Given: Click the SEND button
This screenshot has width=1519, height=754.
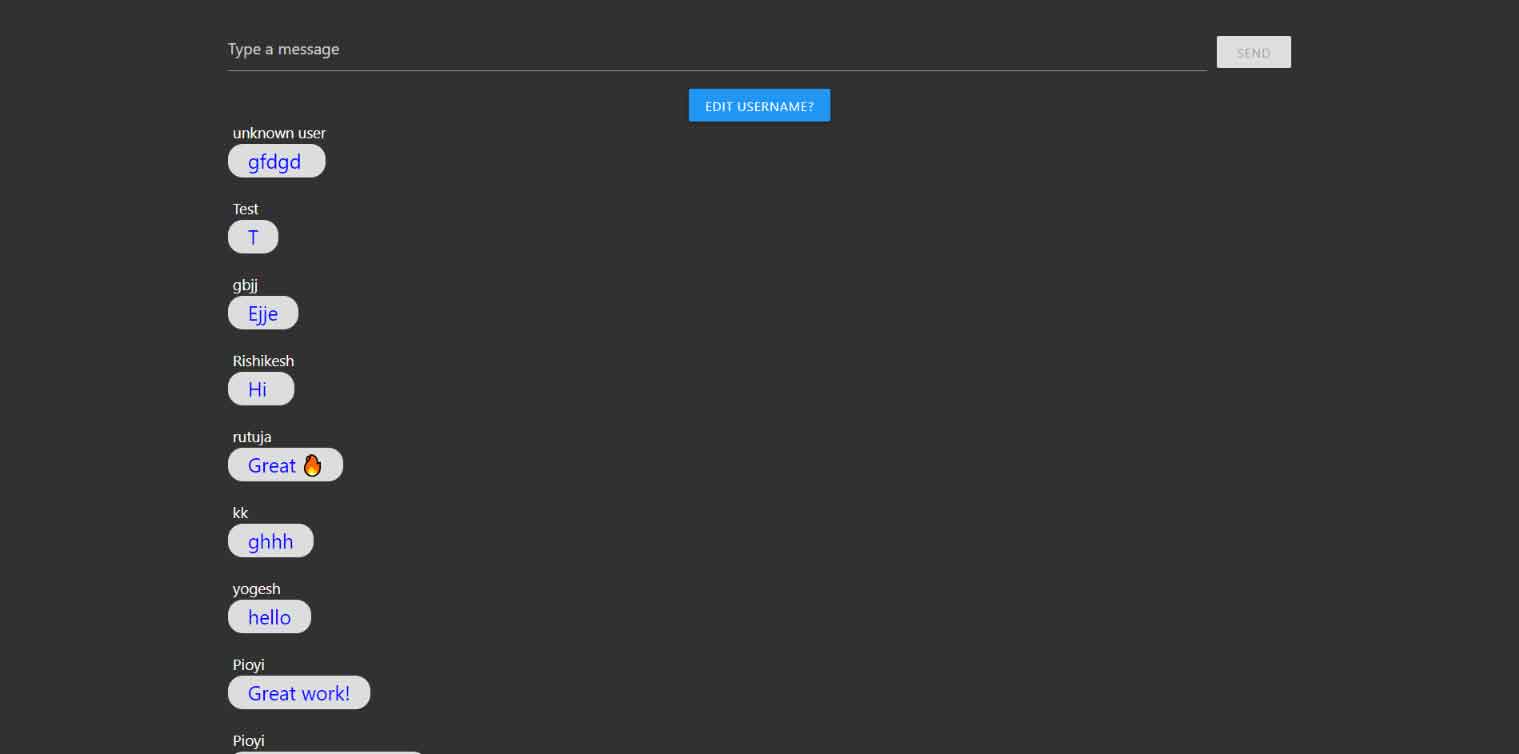Looking at the screenshot, I should pos(1253,52).
